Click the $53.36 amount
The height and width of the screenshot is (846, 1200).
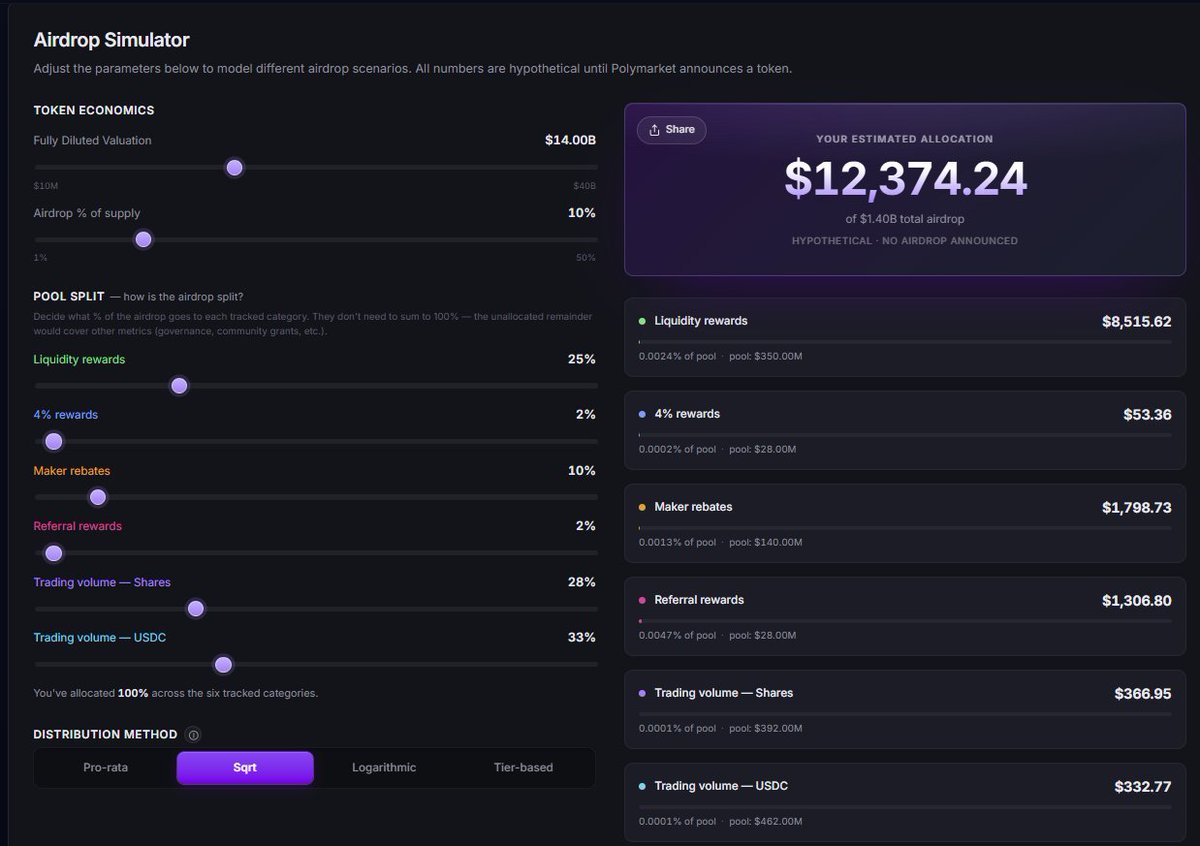click(1147, 415)
